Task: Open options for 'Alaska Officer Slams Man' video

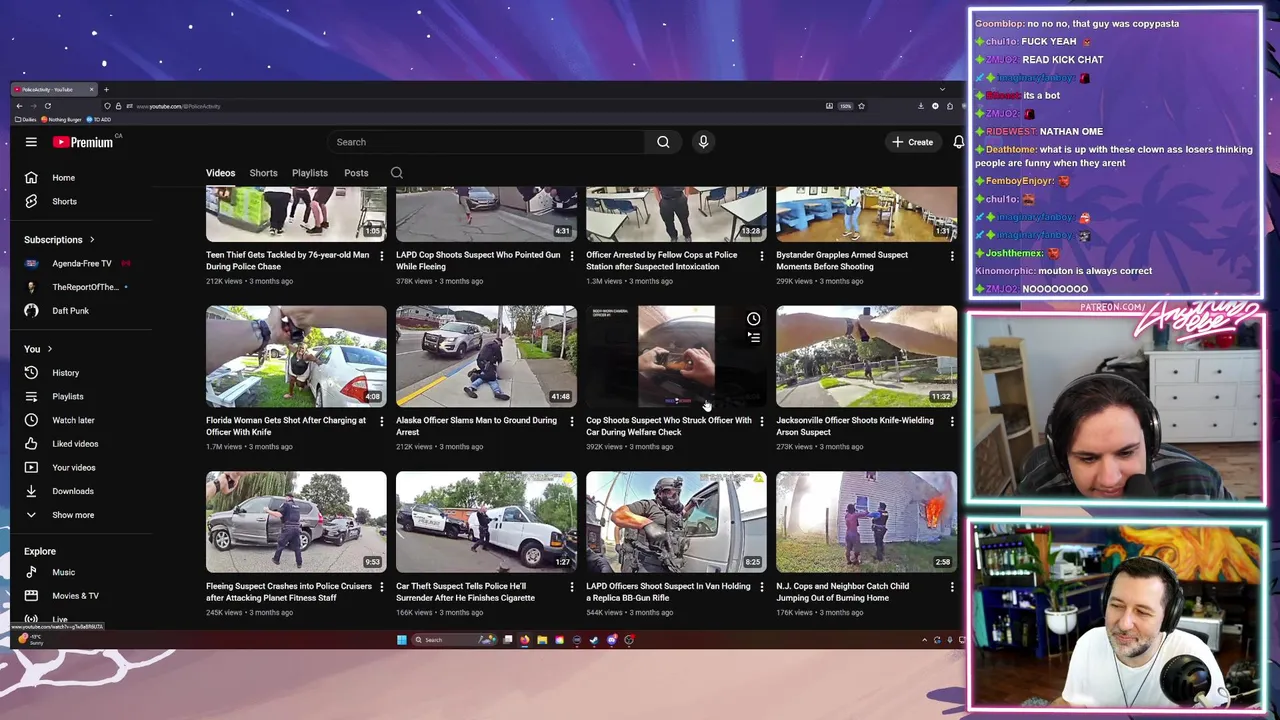Action: click(x=571, y=423)
